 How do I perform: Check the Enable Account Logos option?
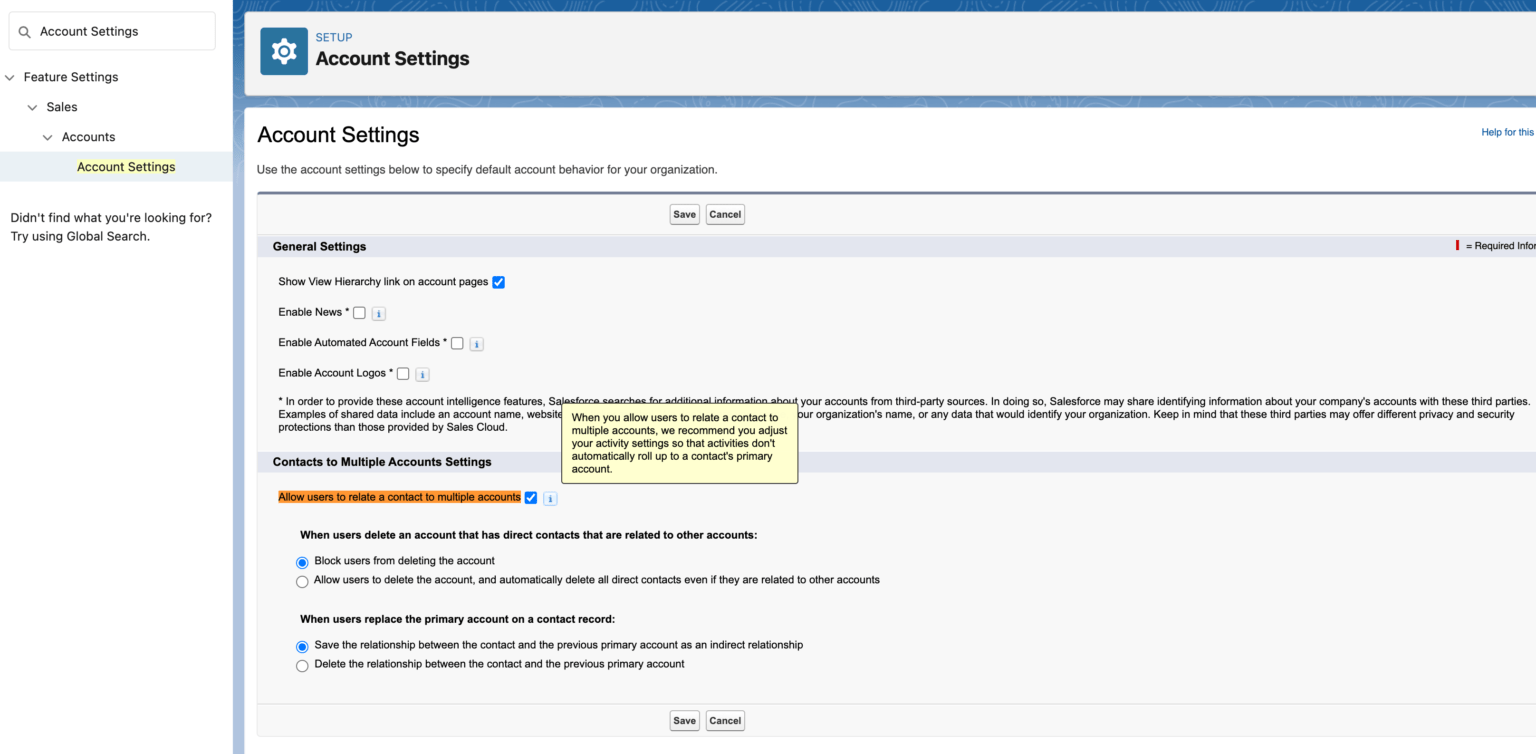coord(402,373)
